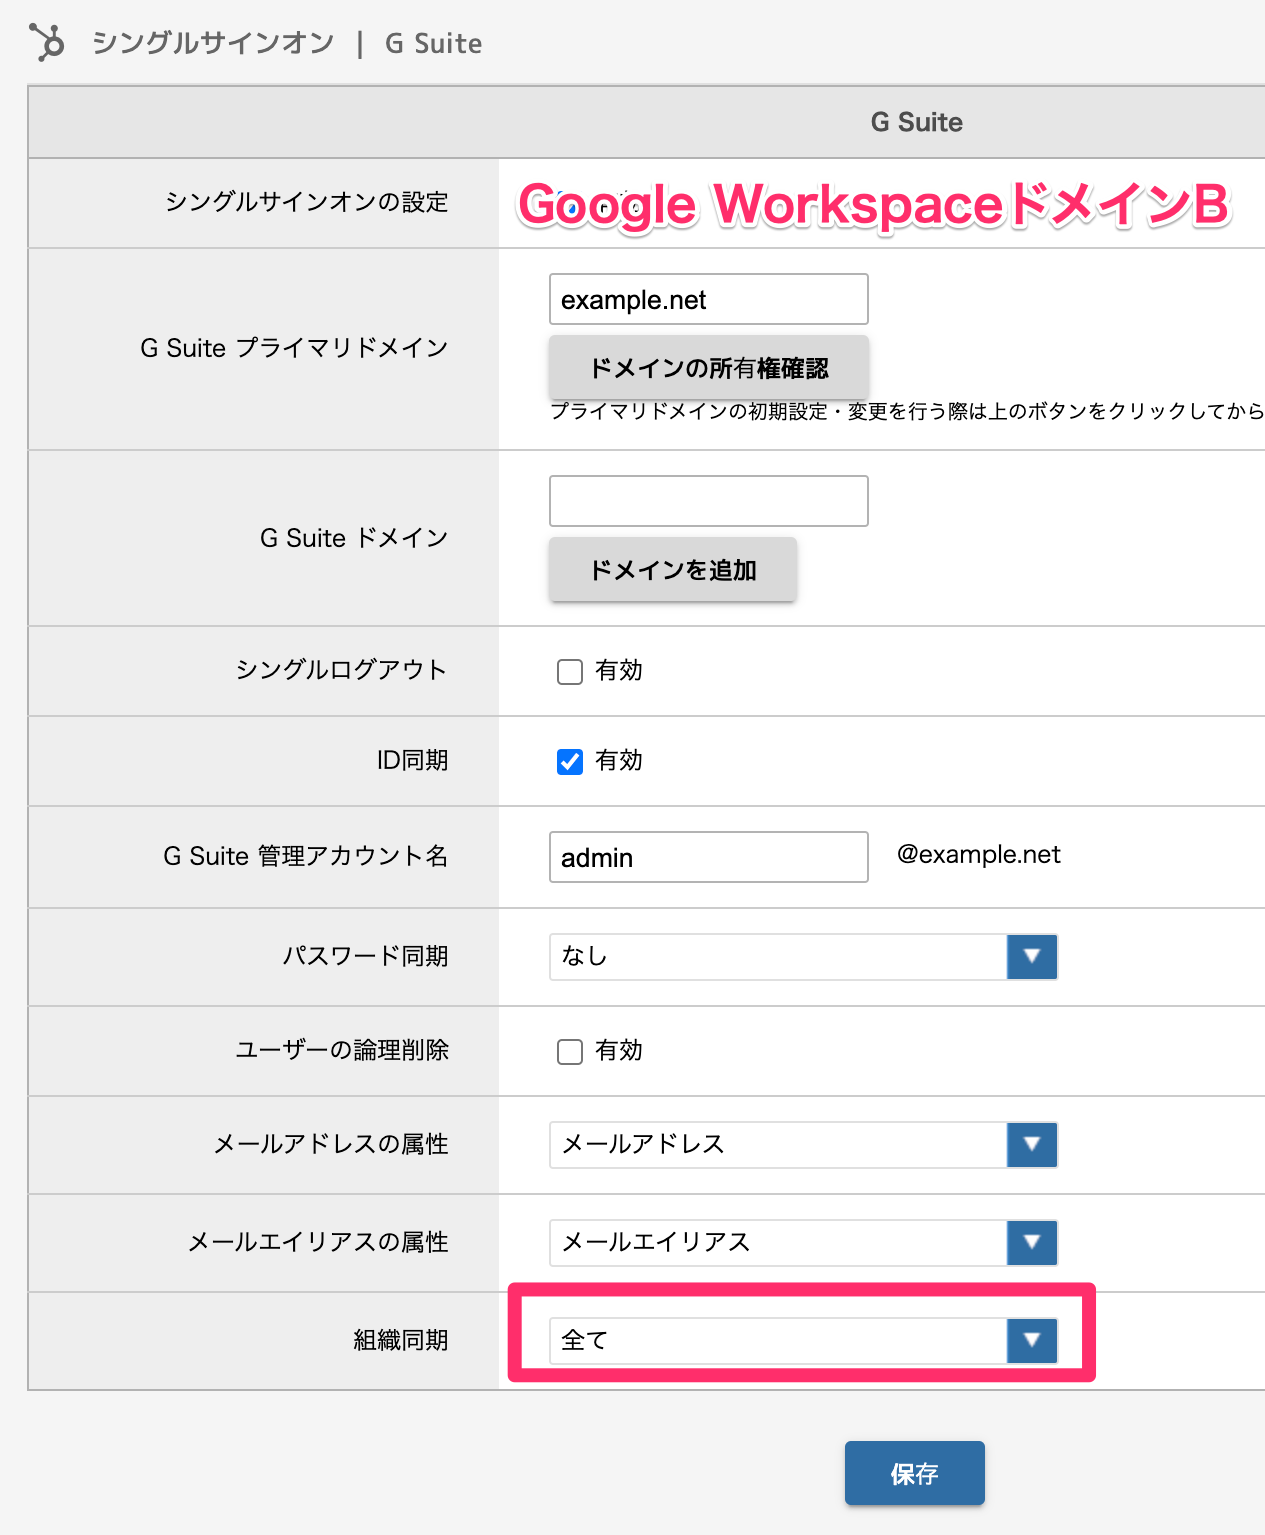1265x1535 pixels.
Task: Open the 組織同期 dropdown set to 全て
Action: click(x=803, y=1341)
